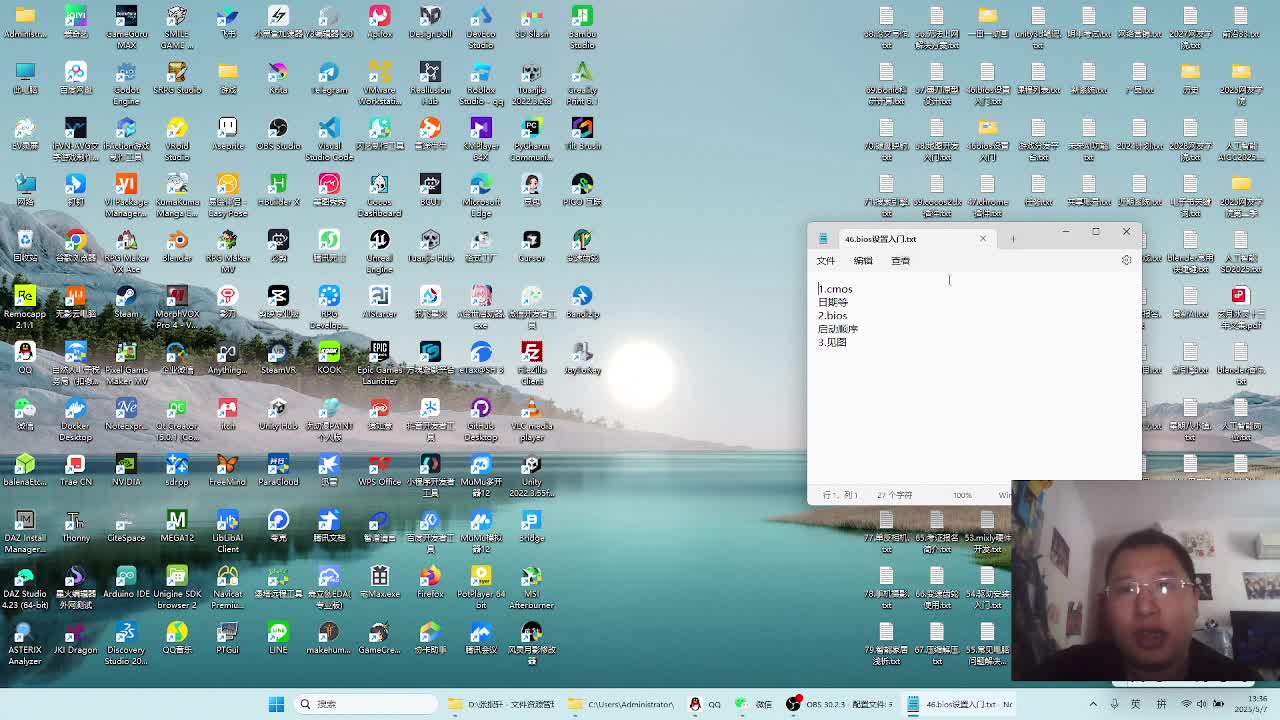
Task: Open the 编辑 menu in Notepad
Action: pyautogui.click(x=863, y=261)
